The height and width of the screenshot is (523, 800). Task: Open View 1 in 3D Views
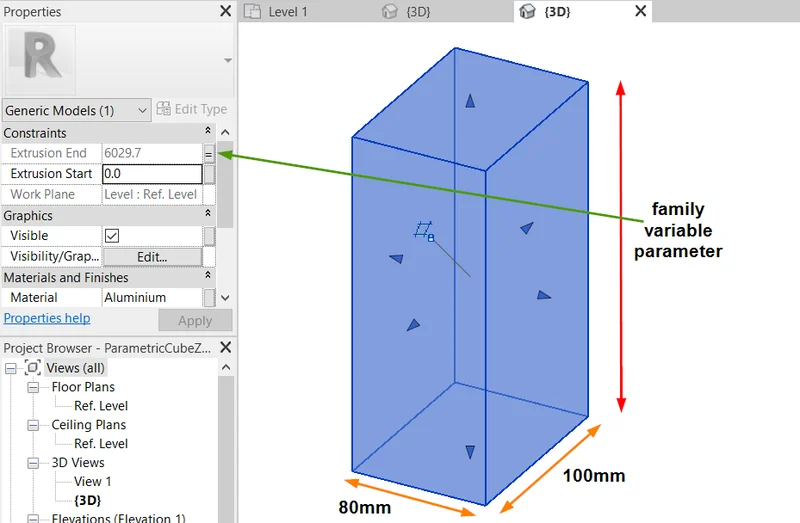[x=92, y=481]
